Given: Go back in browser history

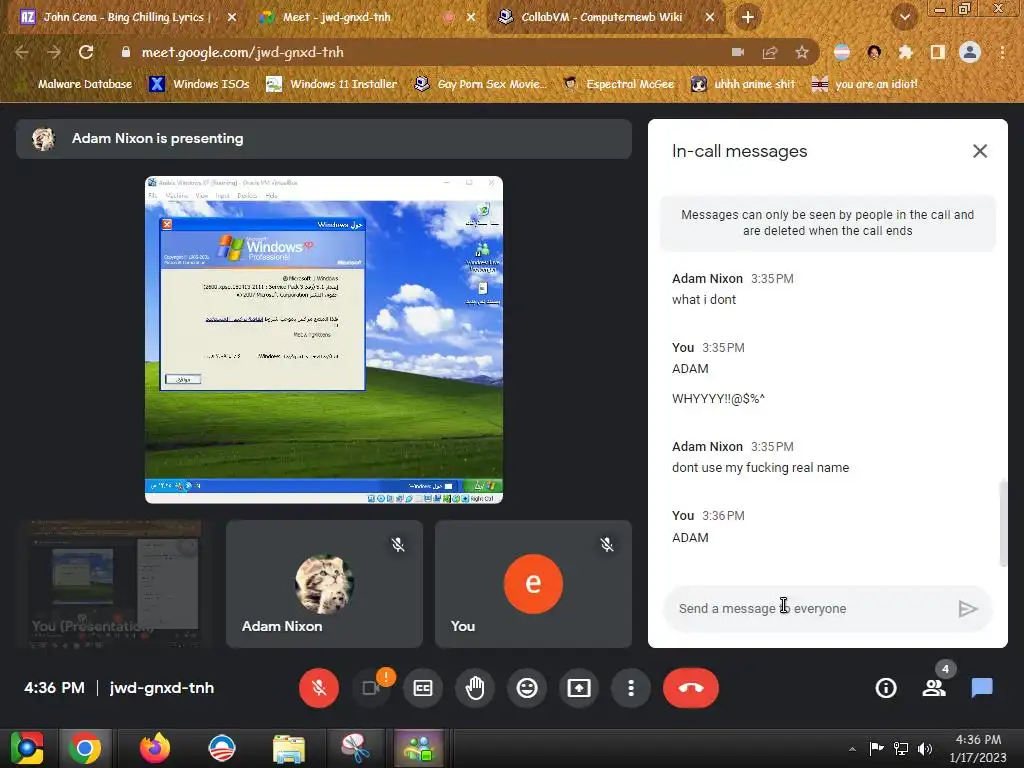Looking at the screenshot, I should click(x=22, y=52).
